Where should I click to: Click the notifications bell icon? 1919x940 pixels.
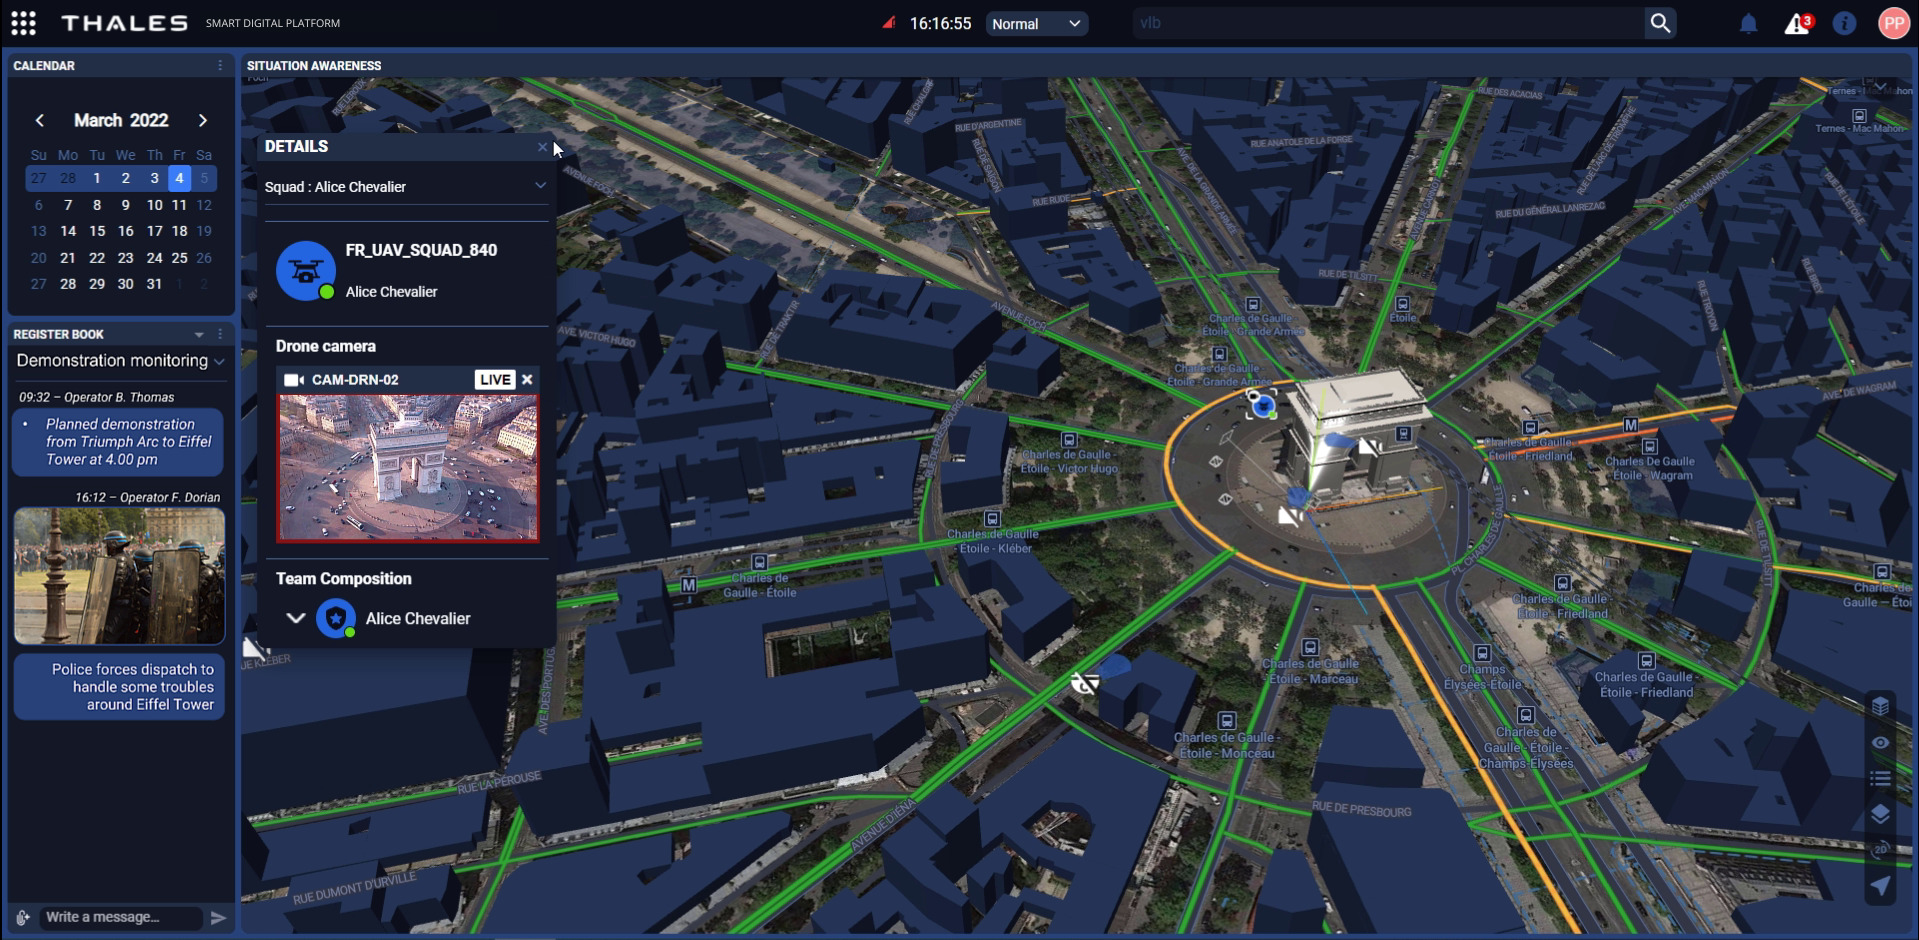pos(1748,24)
